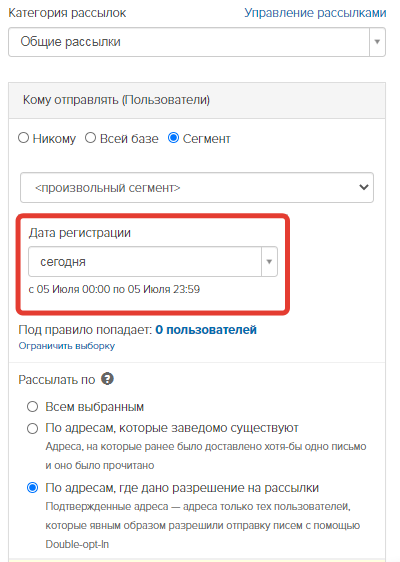Select разрешение на рассылки radio button
Screen dimensions: 400x562
click(x=33, y=488)
